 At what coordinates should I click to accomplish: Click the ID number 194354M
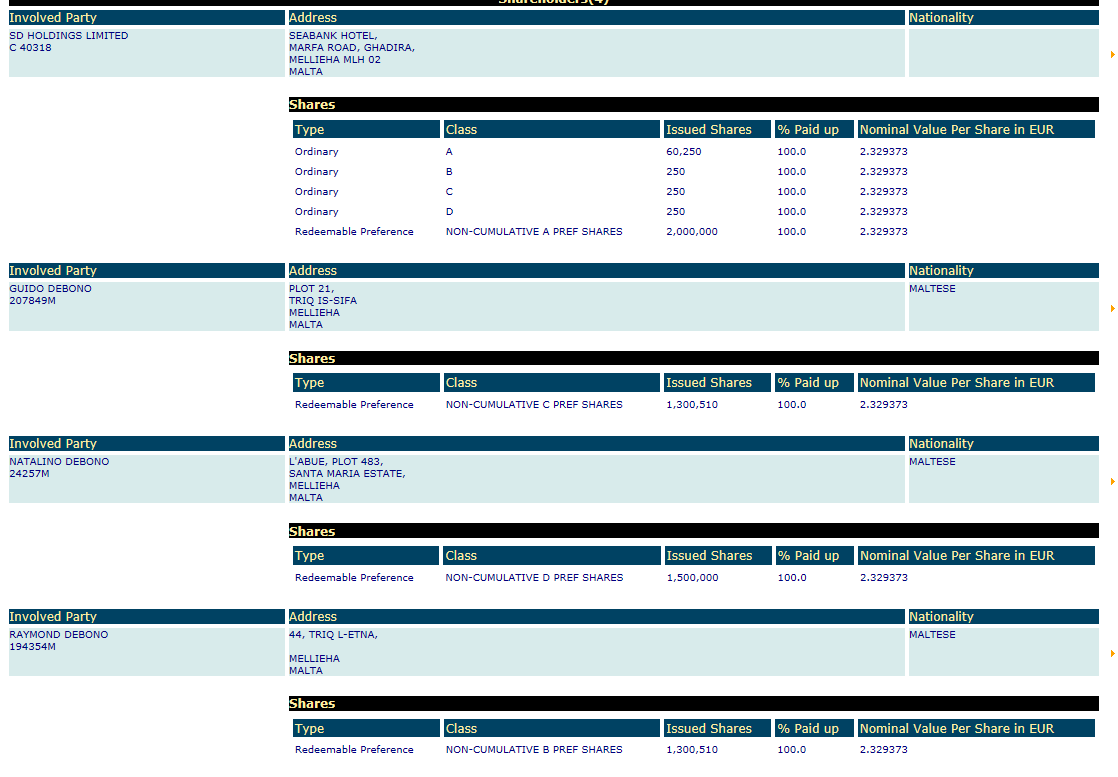pyautogui.click(x=32, y=647)
